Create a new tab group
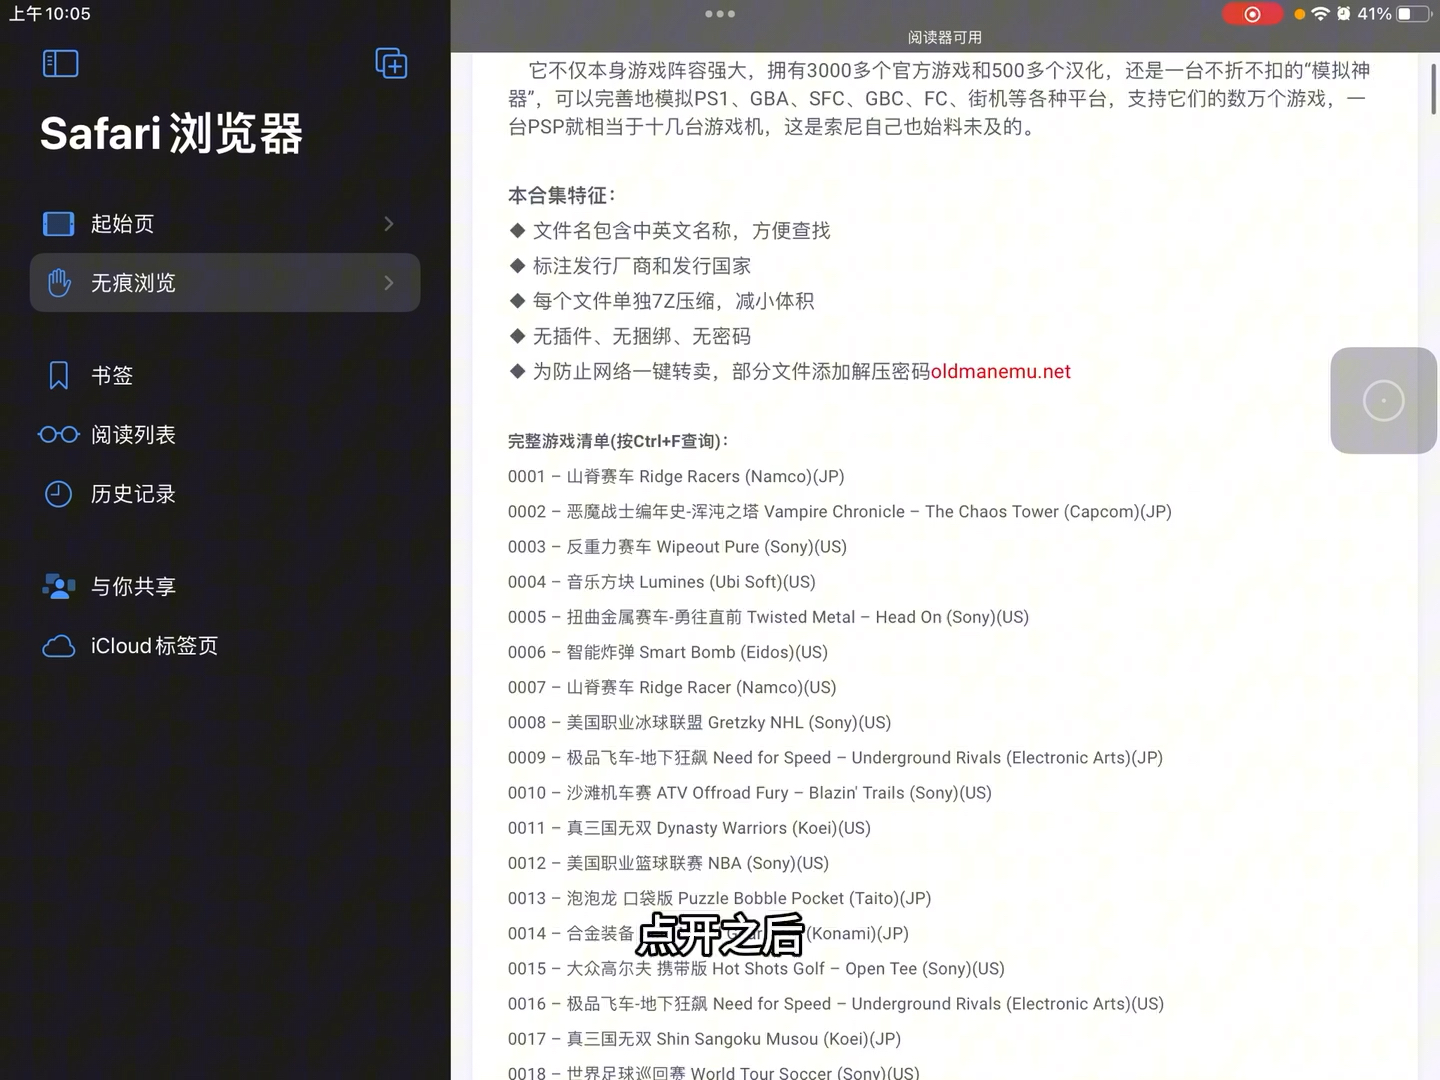Screen dimensions: 1440x1080 tap(391, 63)
